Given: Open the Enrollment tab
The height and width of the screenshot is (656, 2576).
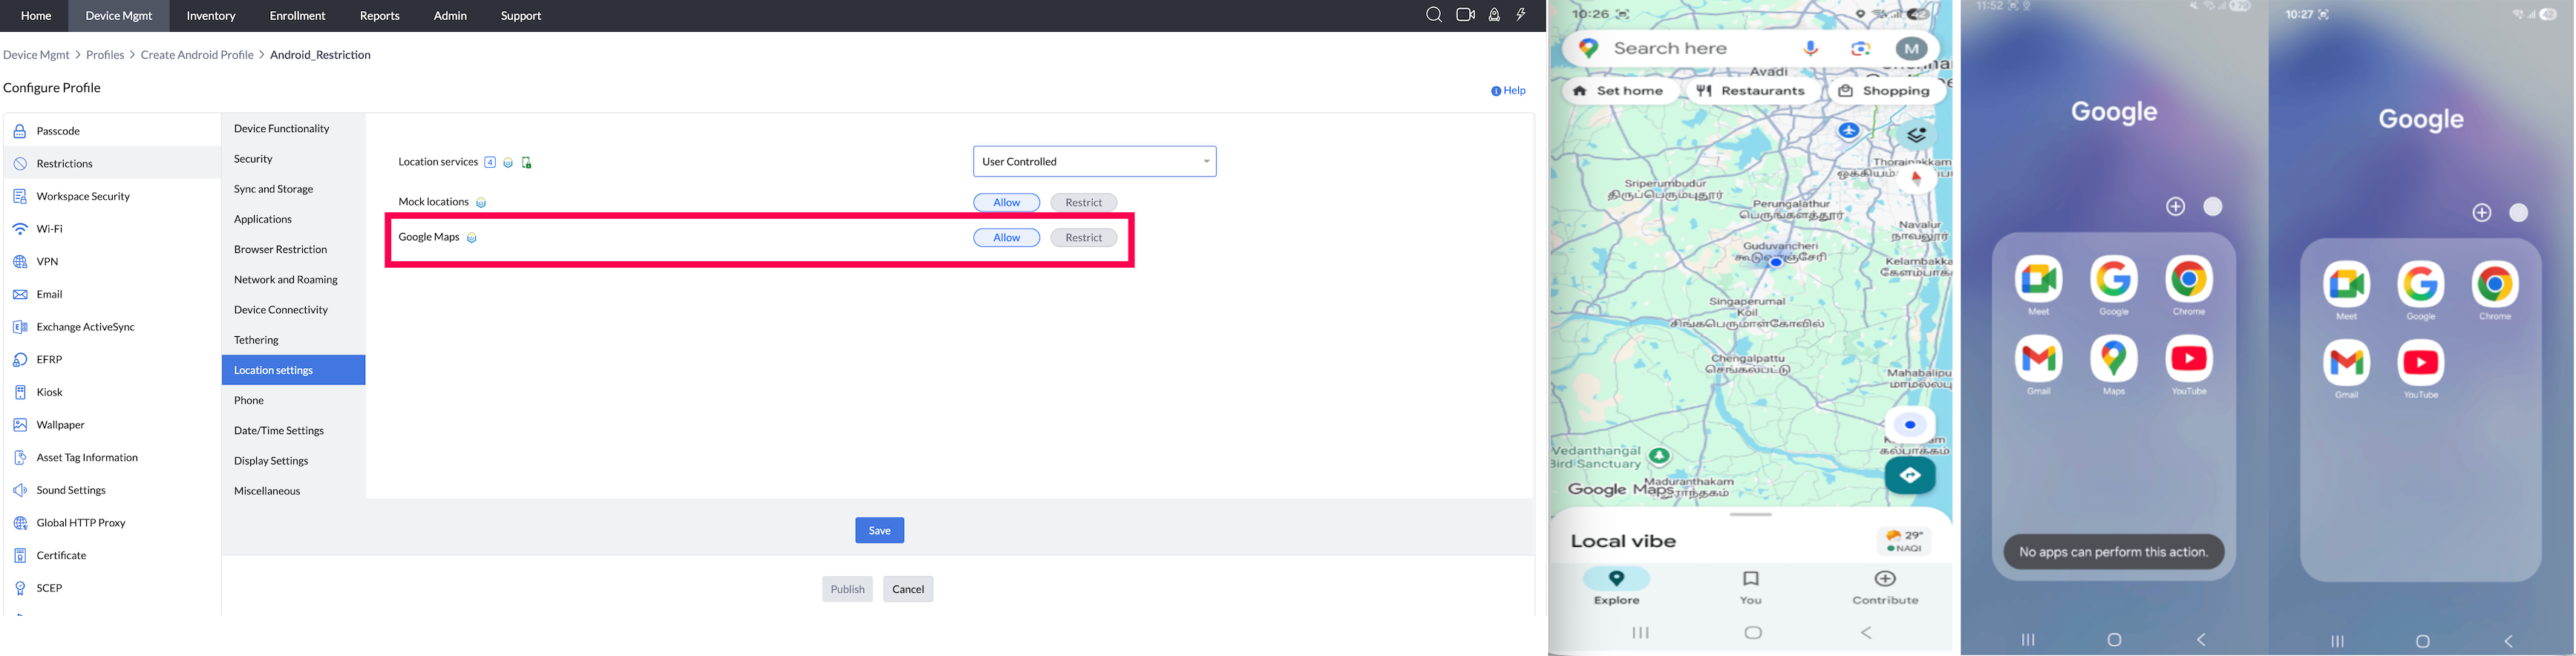Looking at the screenshot, I should (298, 16).
